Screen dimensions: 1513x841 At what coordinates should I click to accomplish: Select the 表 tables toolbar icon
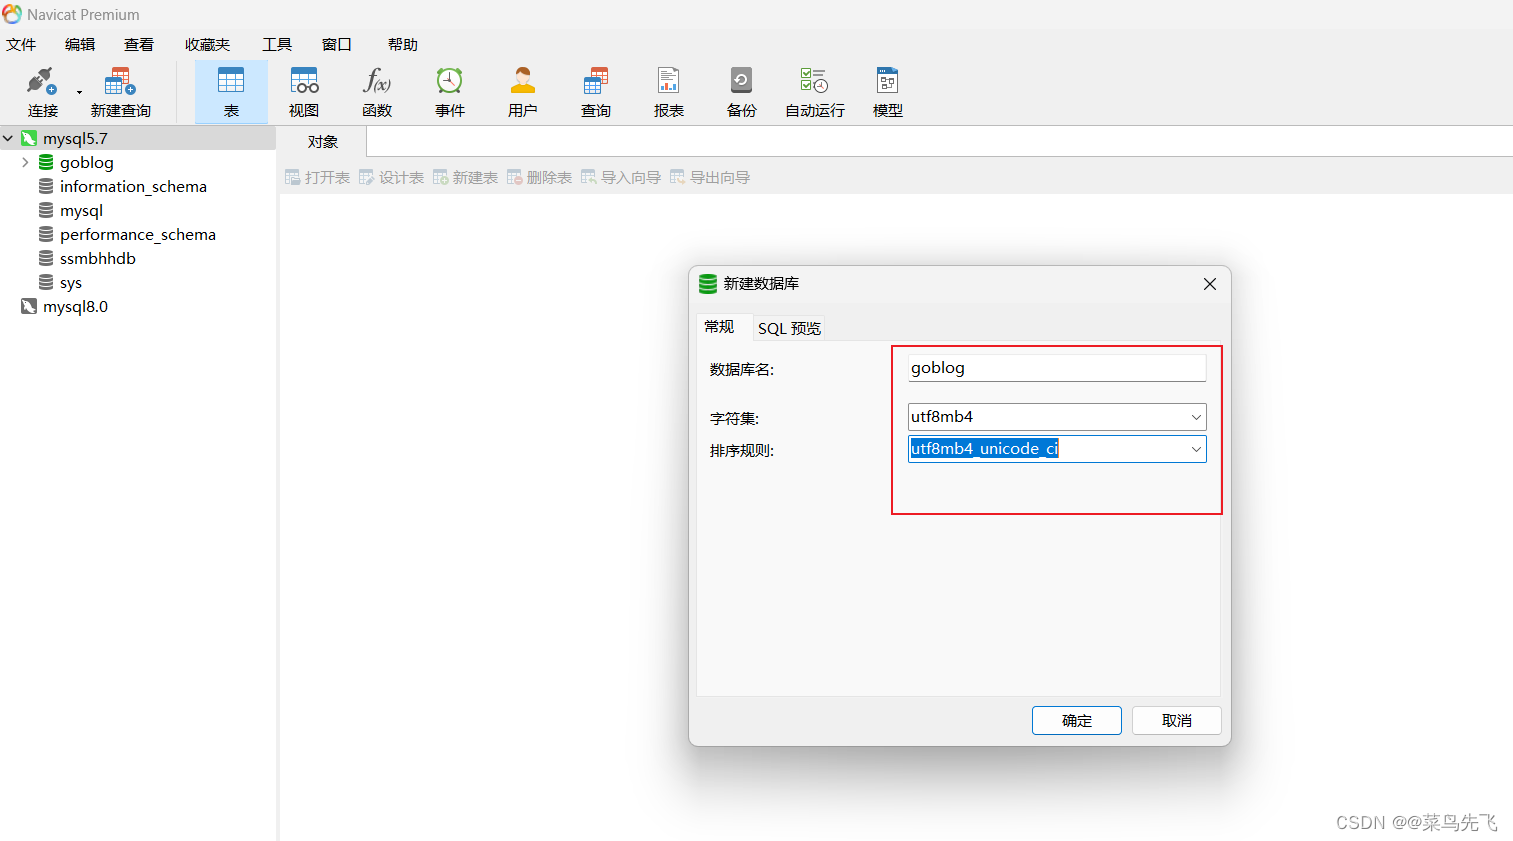(x=231, y=92)
